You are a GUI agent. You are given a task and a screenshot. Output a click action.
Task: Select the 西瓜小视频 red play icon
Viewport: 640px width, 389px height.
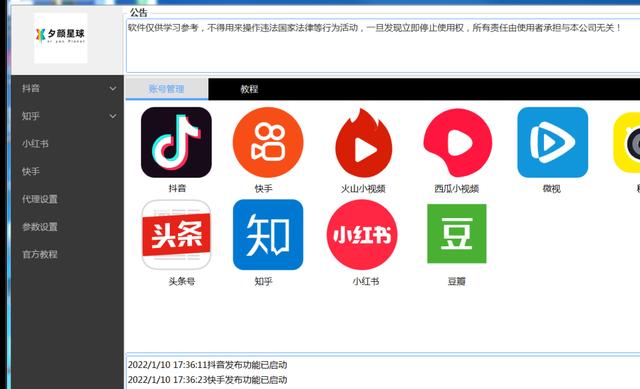pos(458,142)
